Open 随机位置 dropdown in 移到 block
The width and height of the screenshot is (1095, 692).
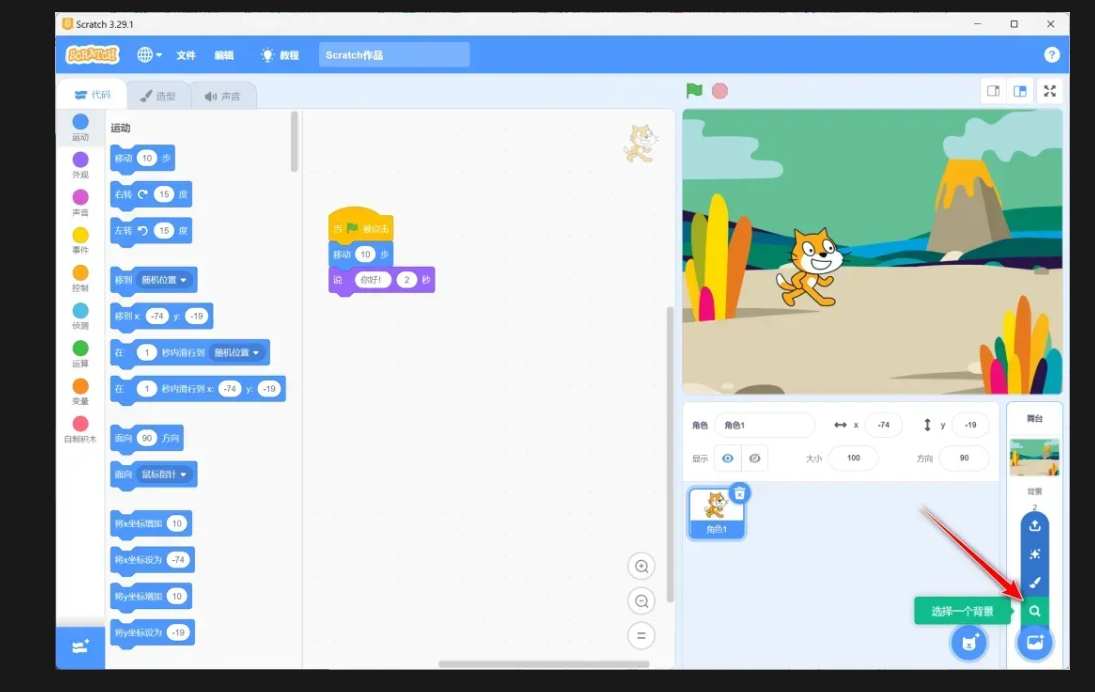pyautogui.click(x=165, y=280)
